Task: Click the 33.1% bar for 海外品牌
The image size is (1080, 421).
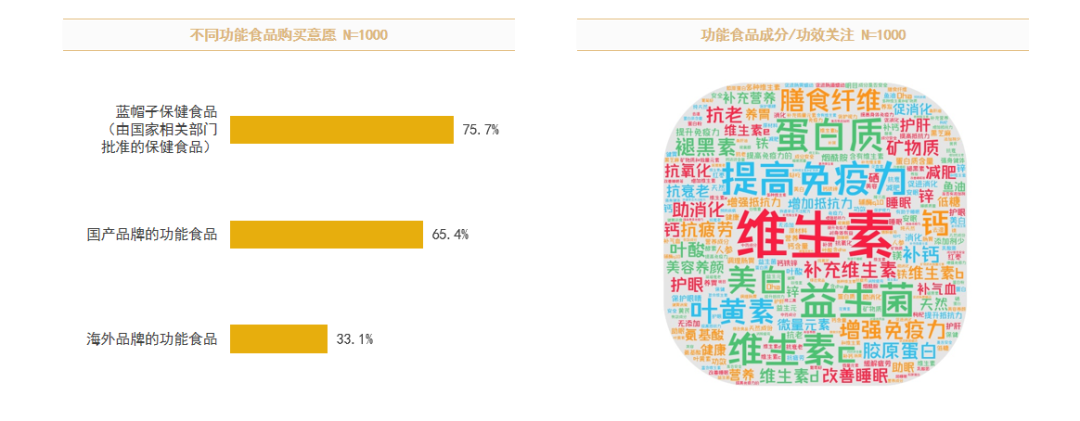Action: tap(279, 339)
